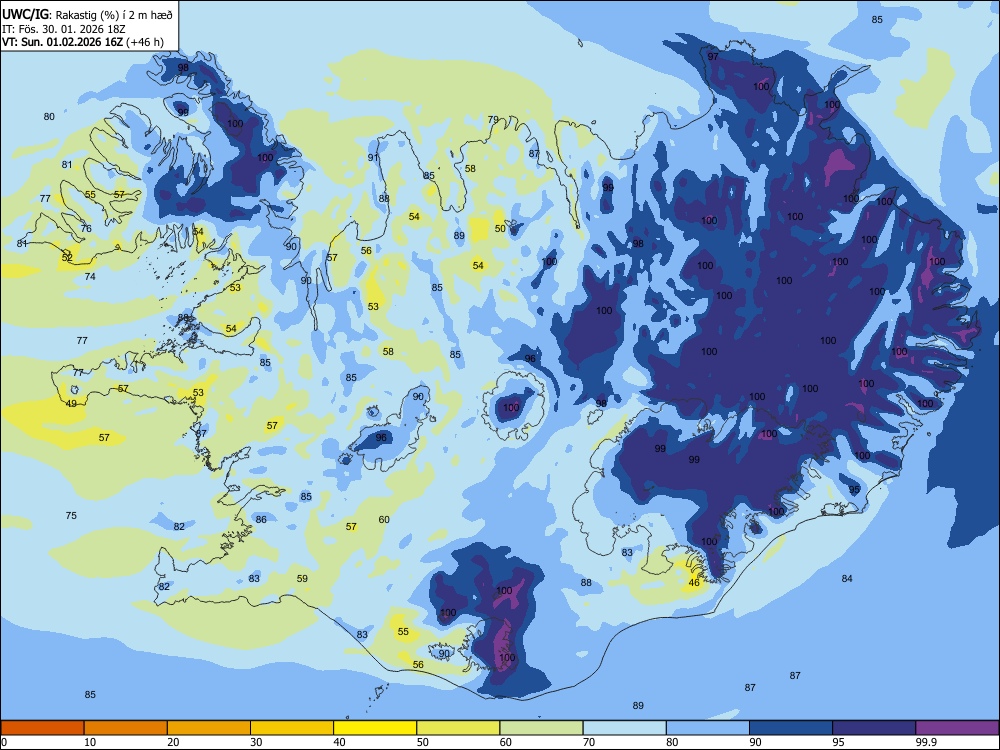
Task: Pick the purple 99.9+ legend swatch
Action: point(957,728)
